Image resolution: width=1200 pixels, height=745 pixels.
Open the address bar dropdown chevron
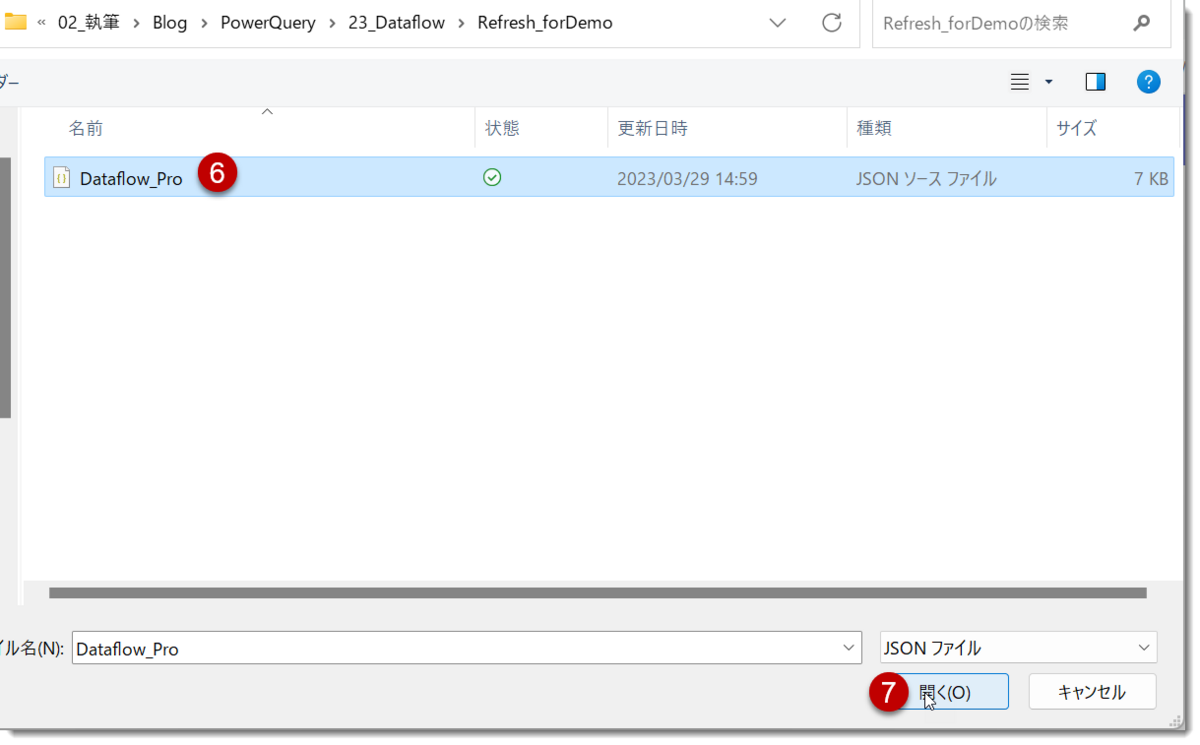(778, 23)
